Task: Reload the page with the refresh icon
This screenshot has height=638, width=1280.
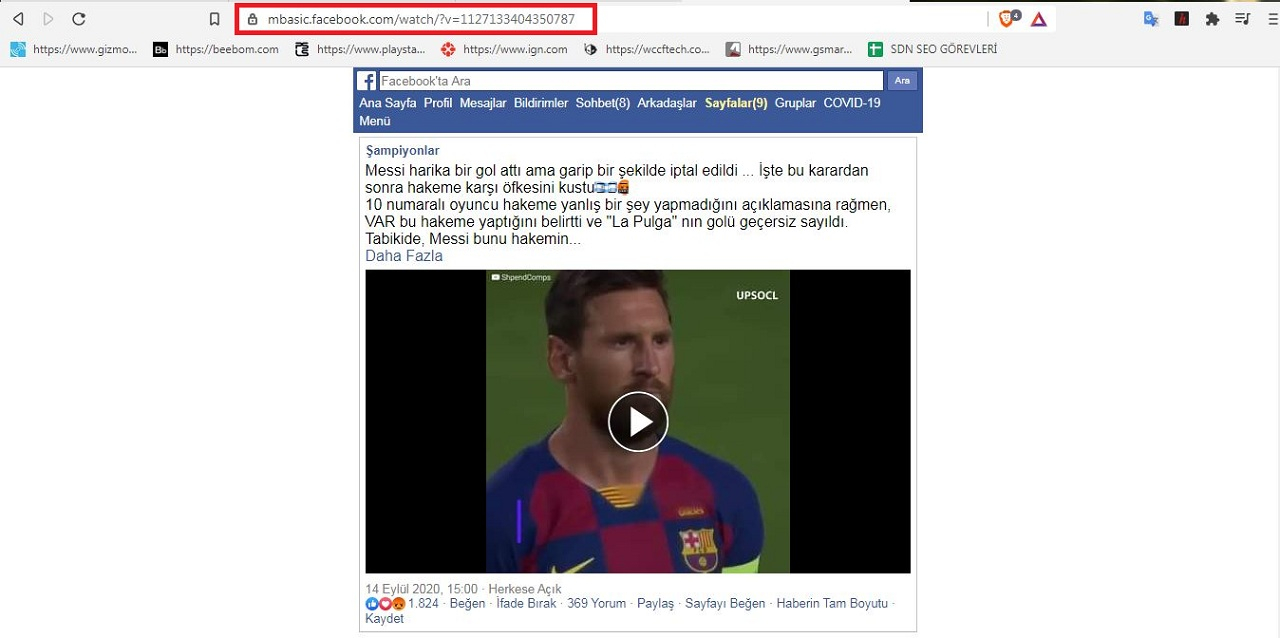Action: click(x=79, y=18)
